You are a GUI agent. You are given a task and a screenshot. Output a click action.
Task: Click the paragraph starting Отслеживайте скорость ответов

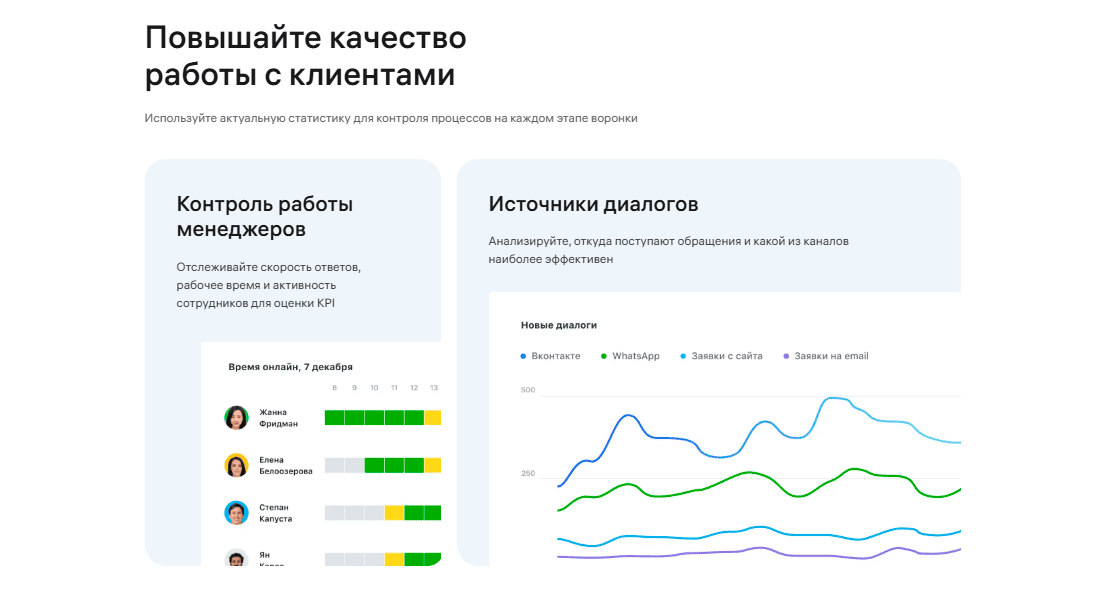pos(268,285)
